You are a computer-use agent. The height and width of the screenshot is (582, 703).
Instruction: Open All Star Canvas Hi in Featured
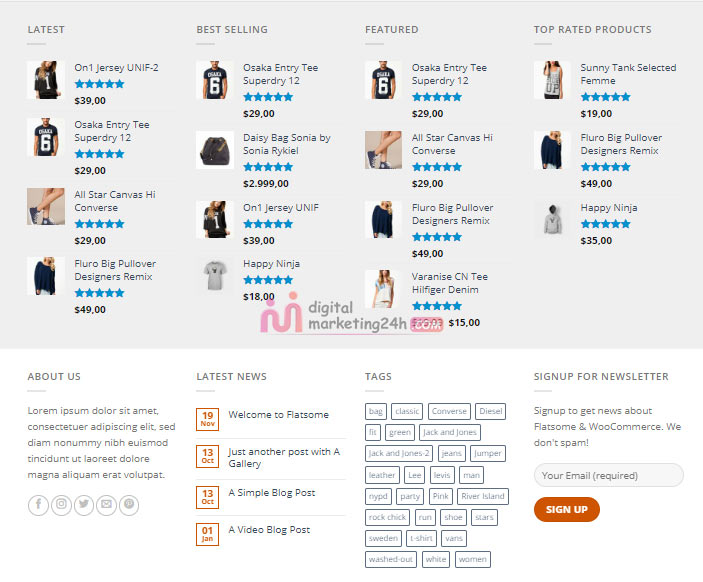tap(452, 144)
